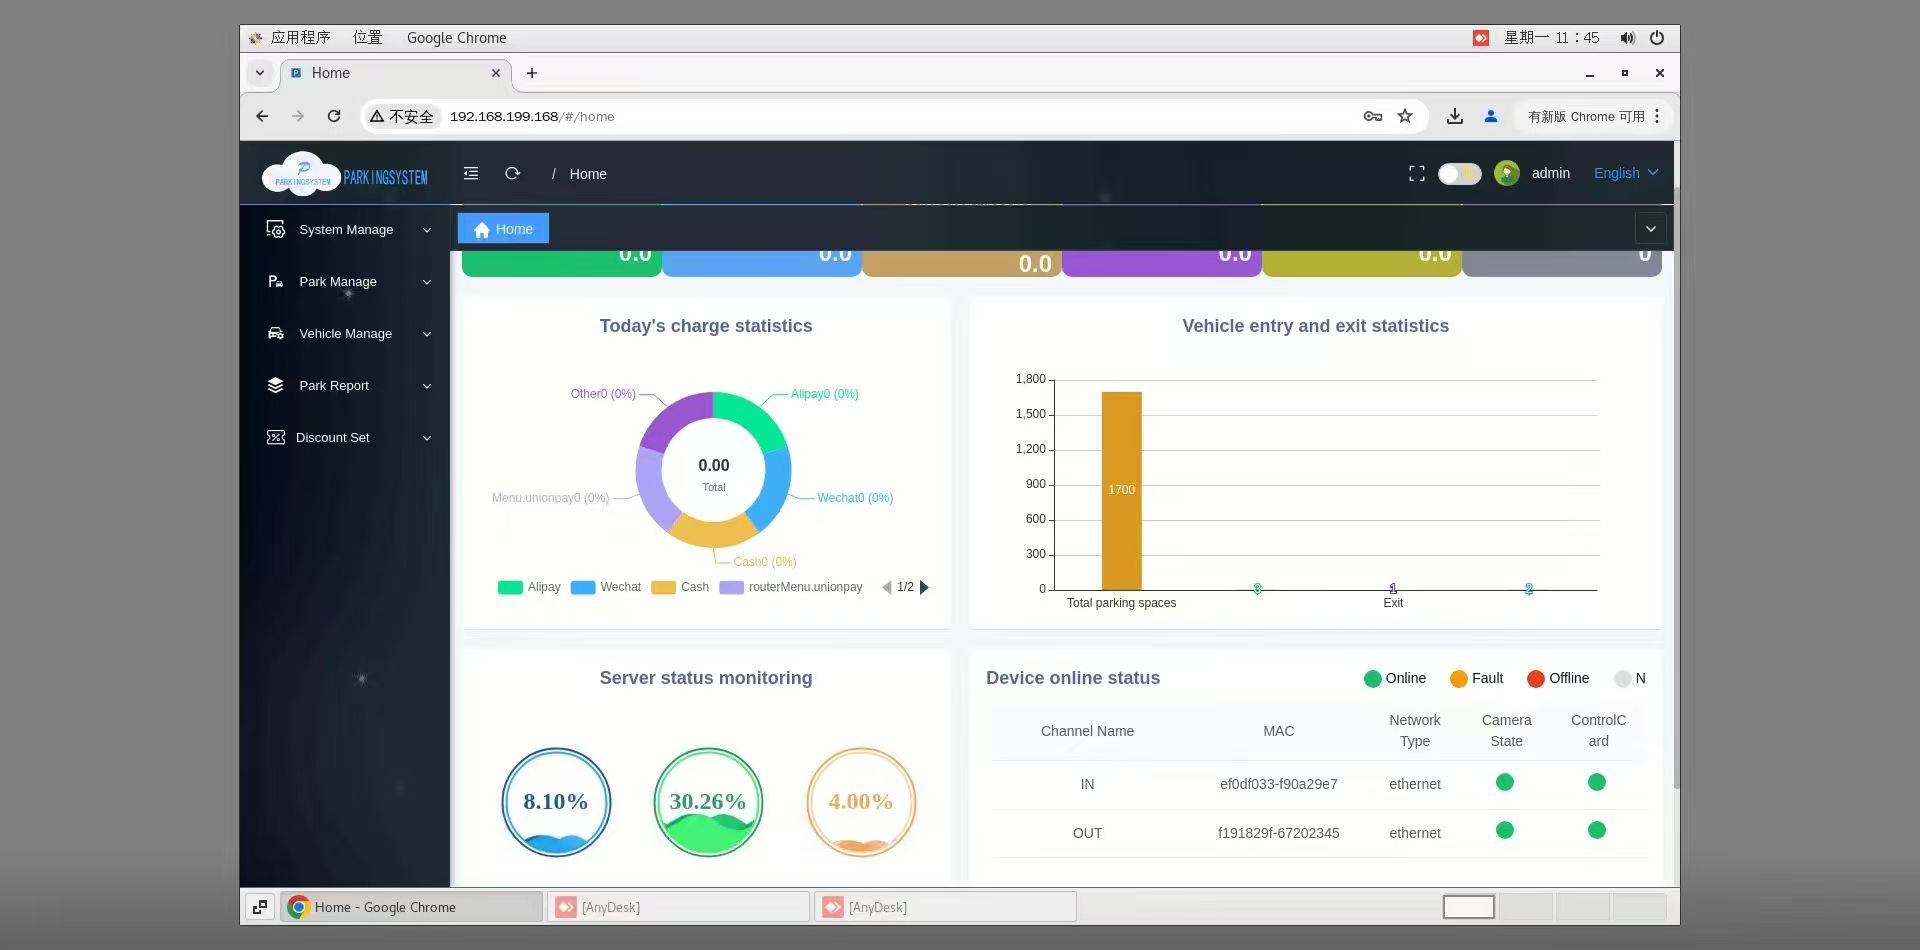Bookmark the page with Chrome's star icon
The image size is (1920, 950).
point(1405,116)
